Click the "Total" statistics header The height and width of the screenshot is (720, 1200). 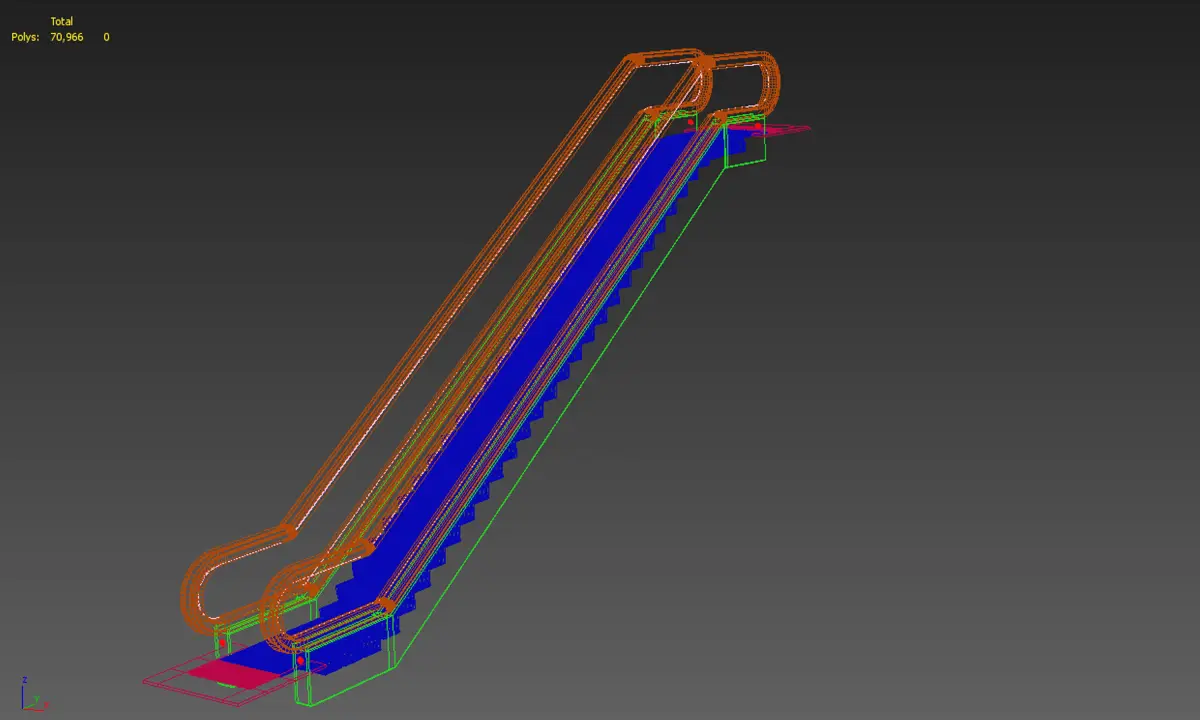coord(61,21)
